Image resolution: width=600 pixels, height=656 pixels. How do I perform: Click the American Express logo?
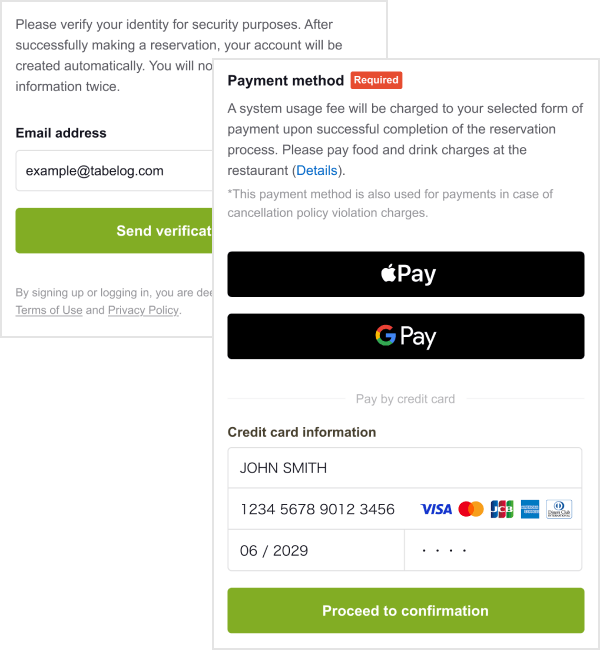click(x=530, y=509)
